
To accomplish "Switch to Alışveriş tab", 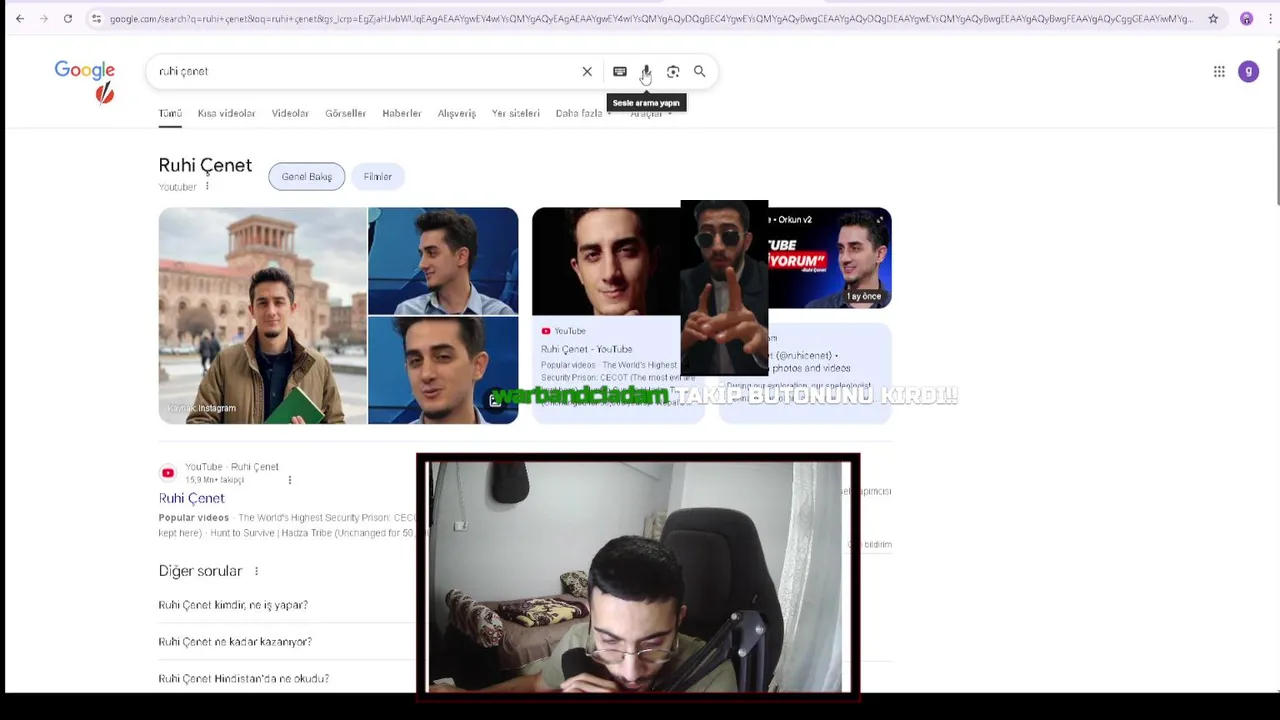I will coord(456,113).
